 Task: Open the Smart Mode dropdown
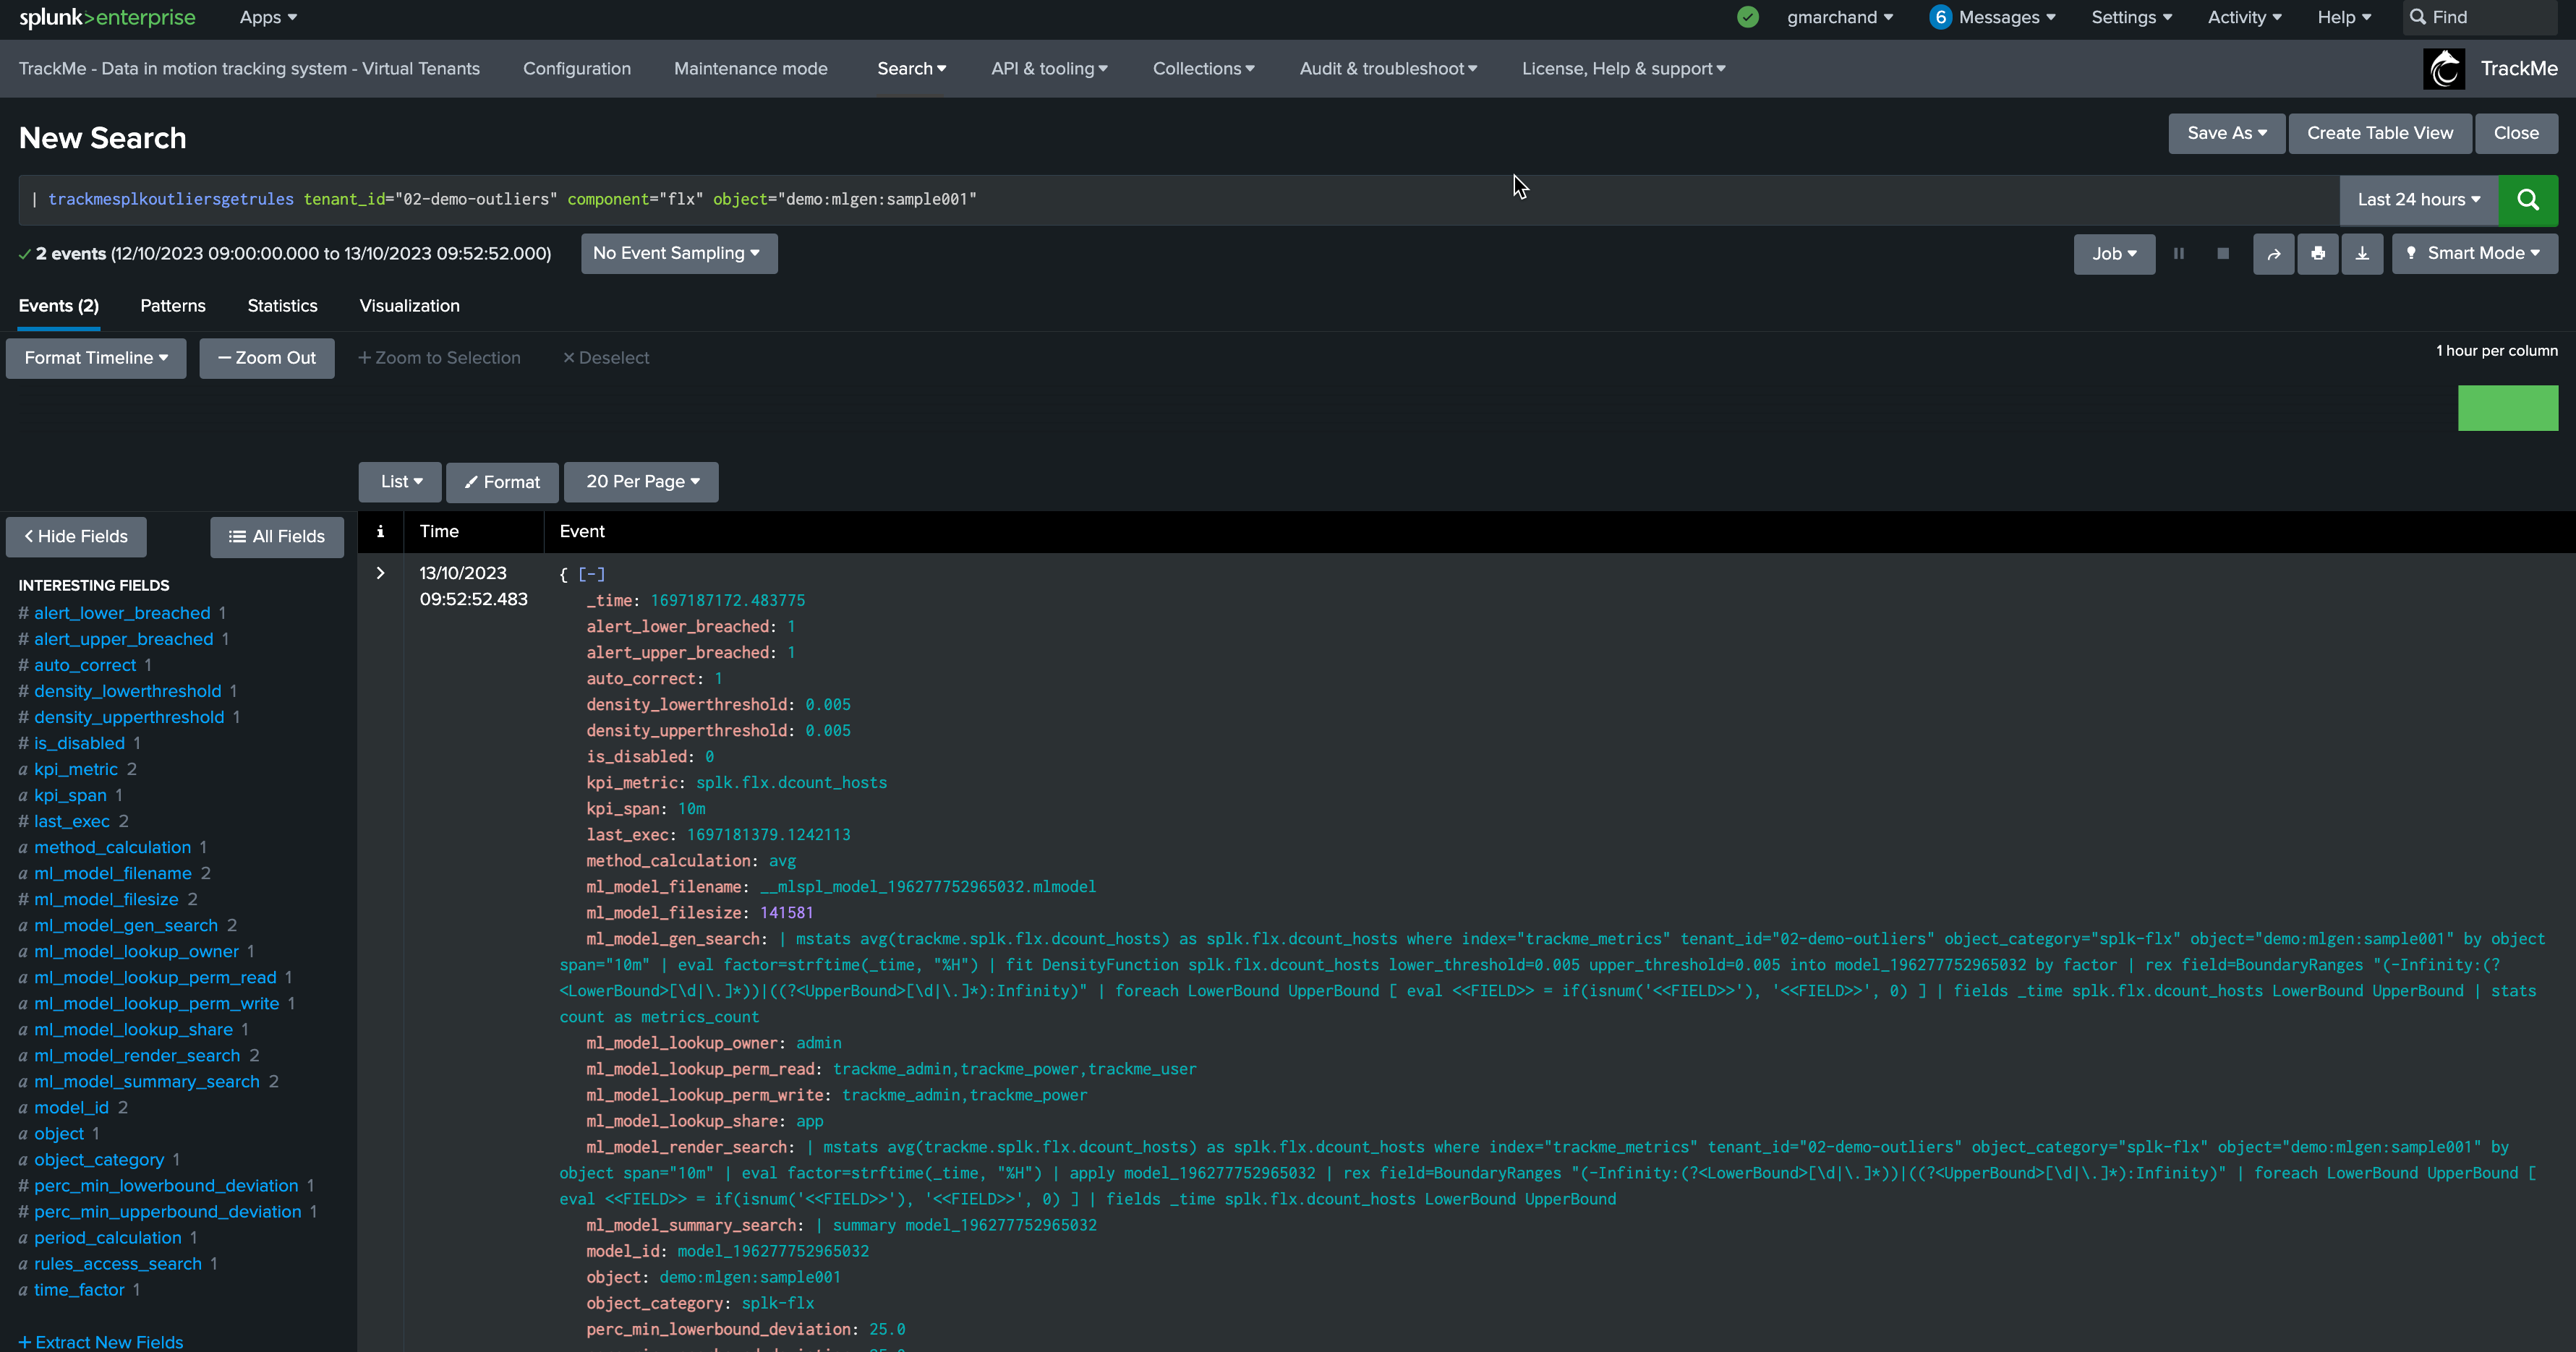[2474, 254]
